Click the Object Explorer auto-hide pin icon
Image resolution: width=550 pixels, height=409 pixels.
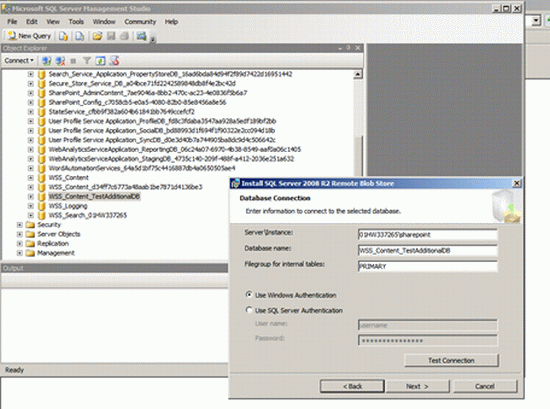[x=348, y=48]
